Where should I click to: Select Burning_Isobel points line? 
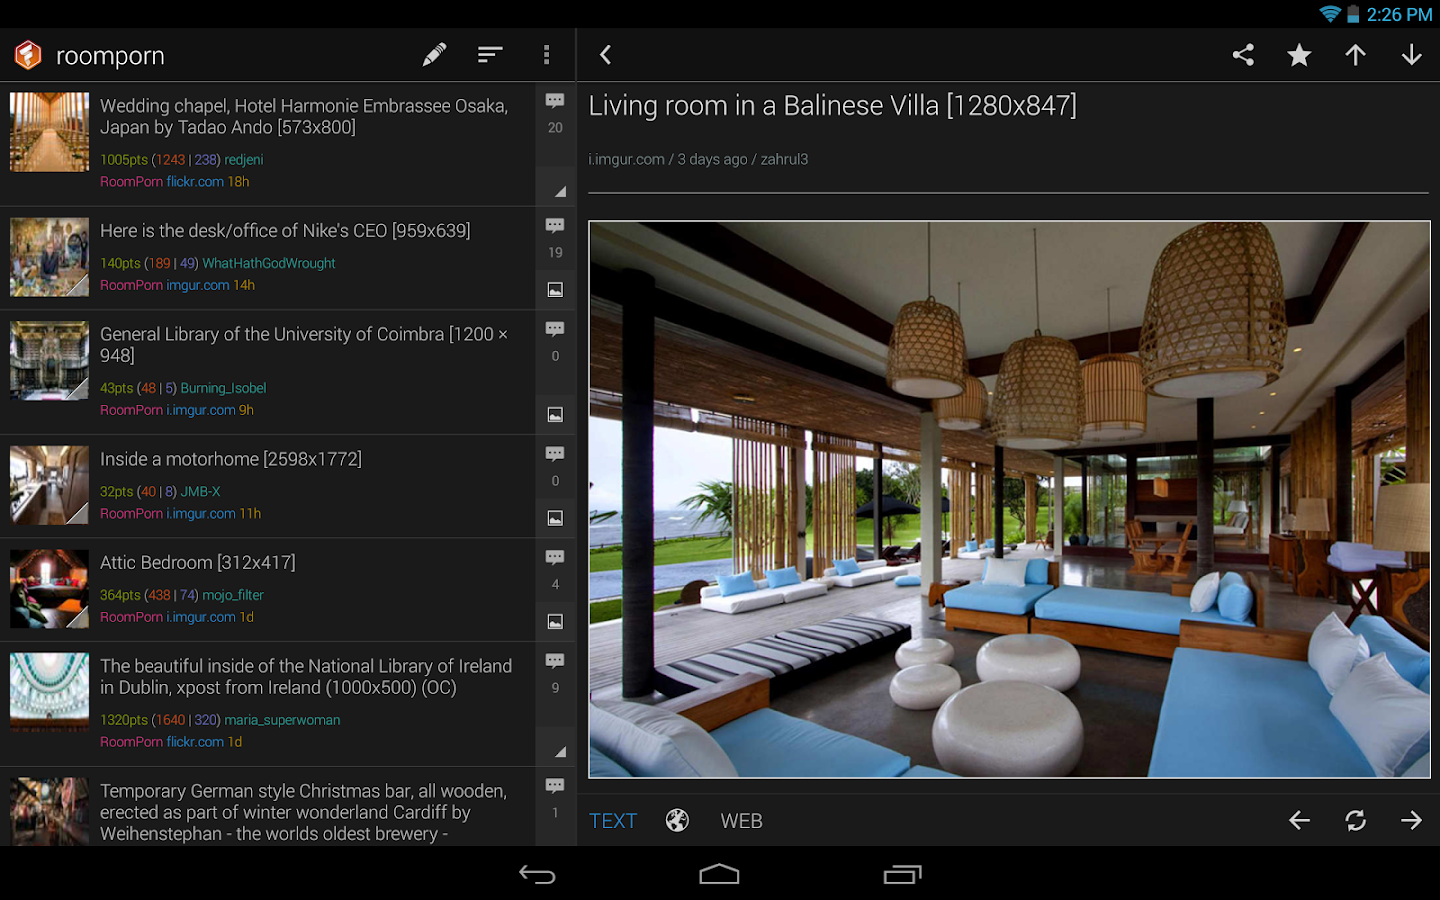pyautogui.click(x=183, y=388)
